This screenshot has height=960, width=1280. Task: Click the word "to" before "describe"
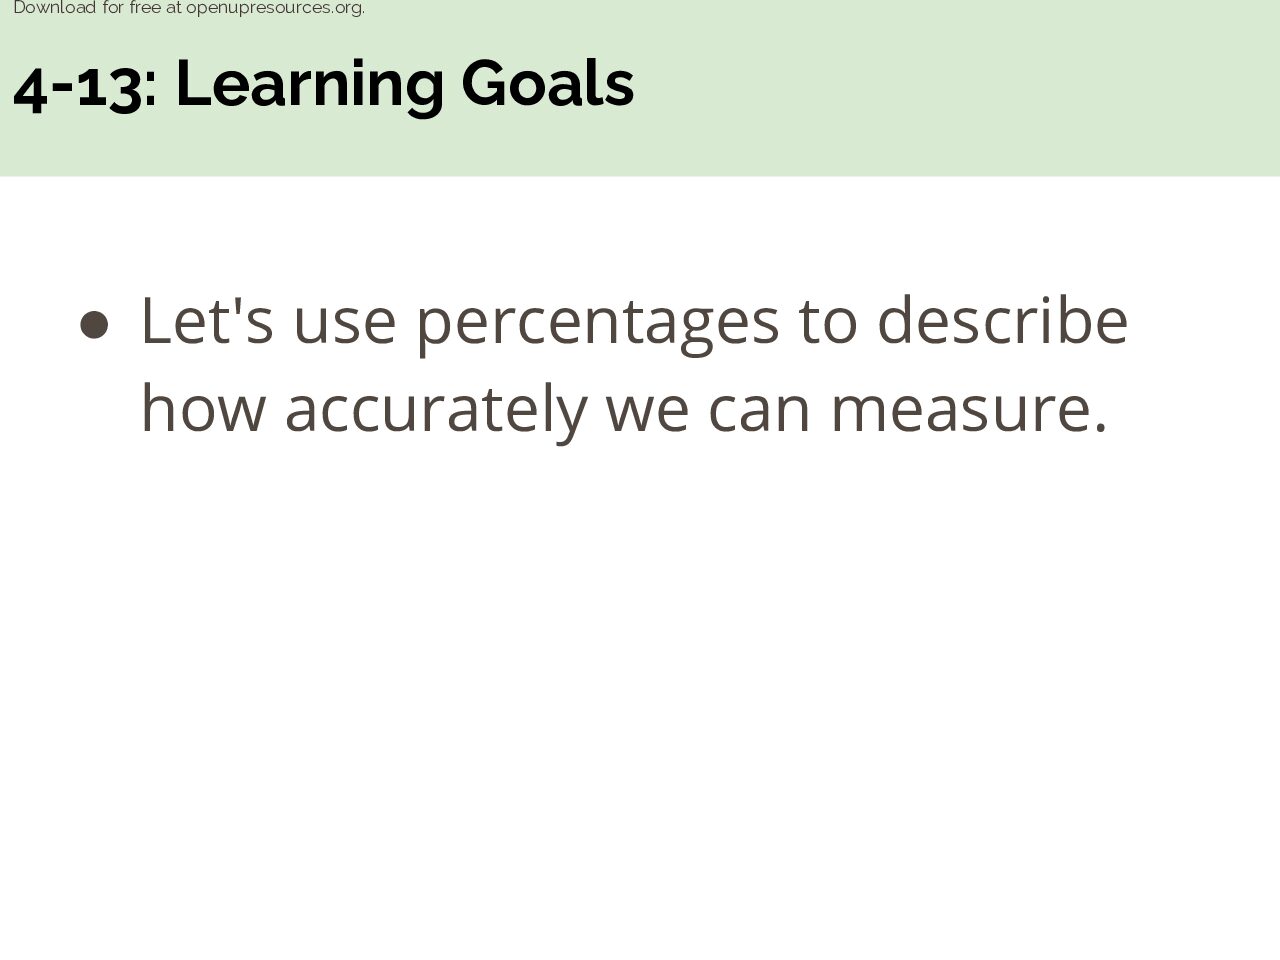point(827,322)
